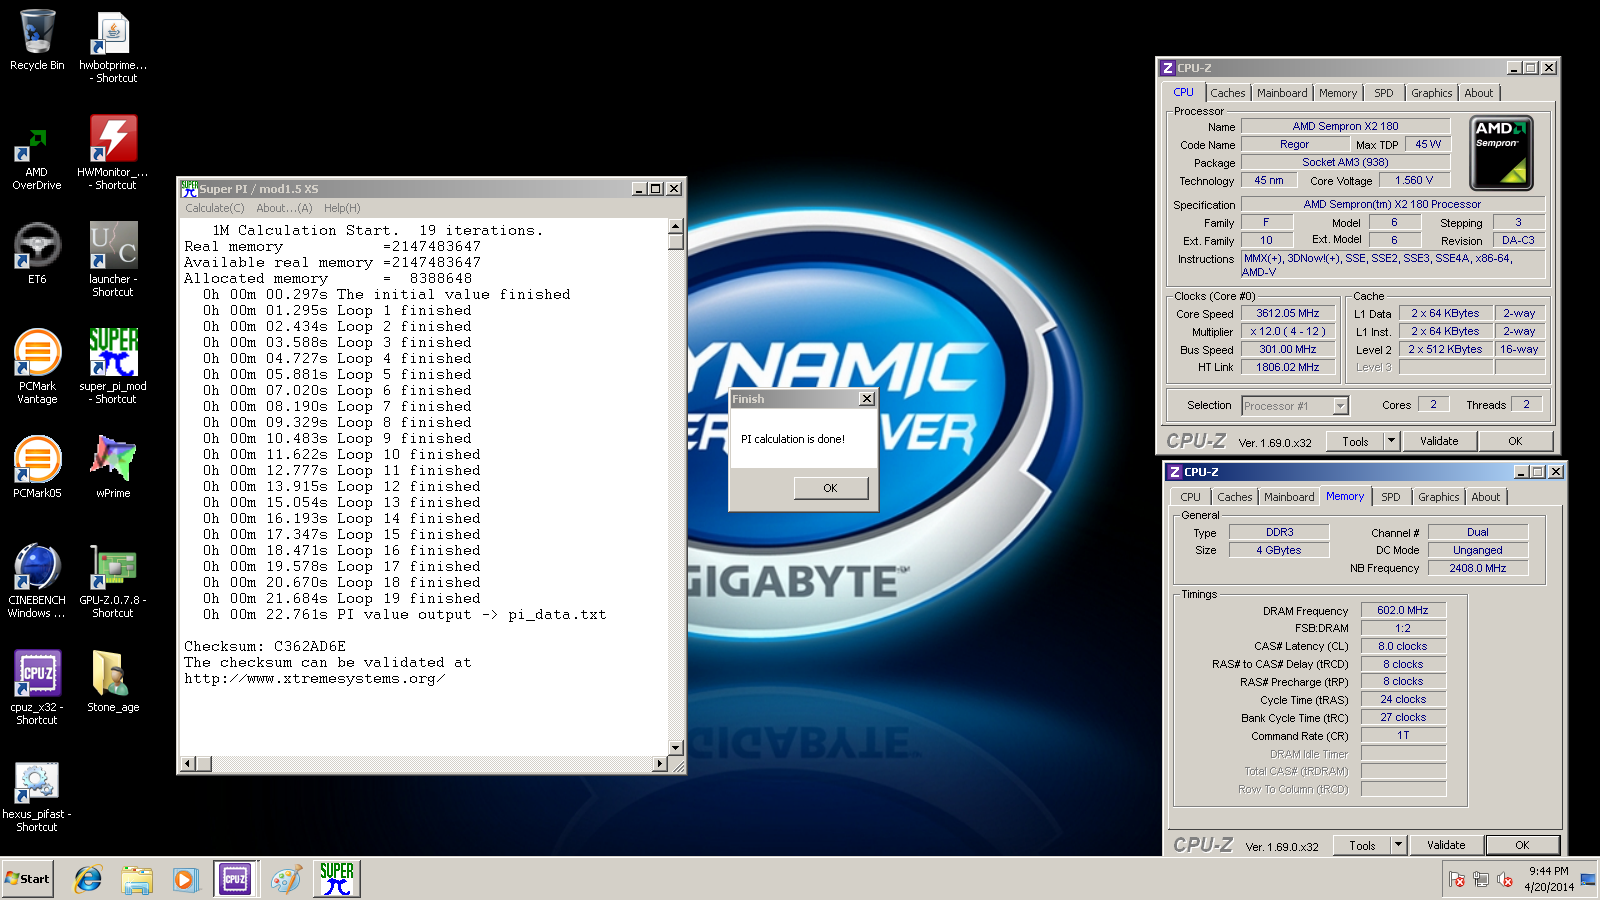The width and height of the screenshot is (1600, 900).
Task: Launch Windows Media Player from taskbar
Action: 185,879
